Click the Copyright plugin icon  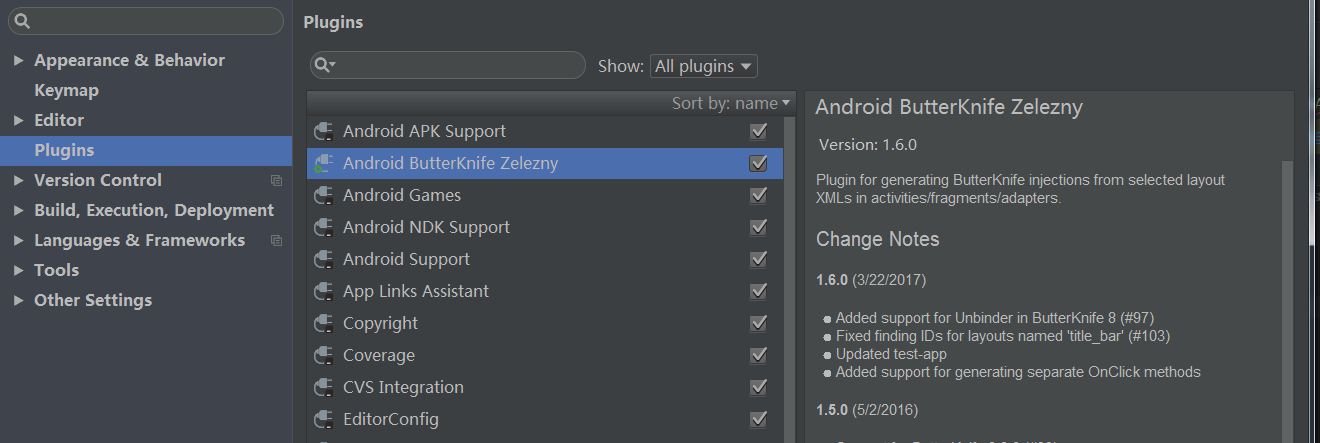click(x=323, y=323)
